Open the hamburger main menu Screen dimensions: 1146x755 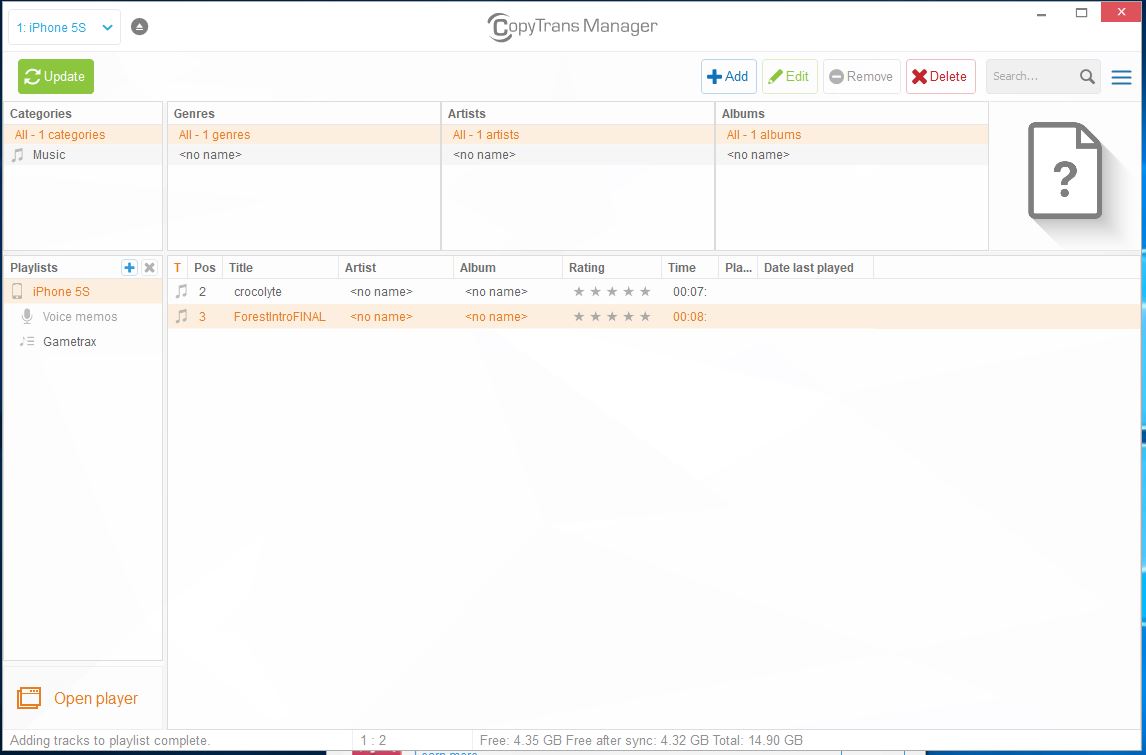pos(1122,77)
